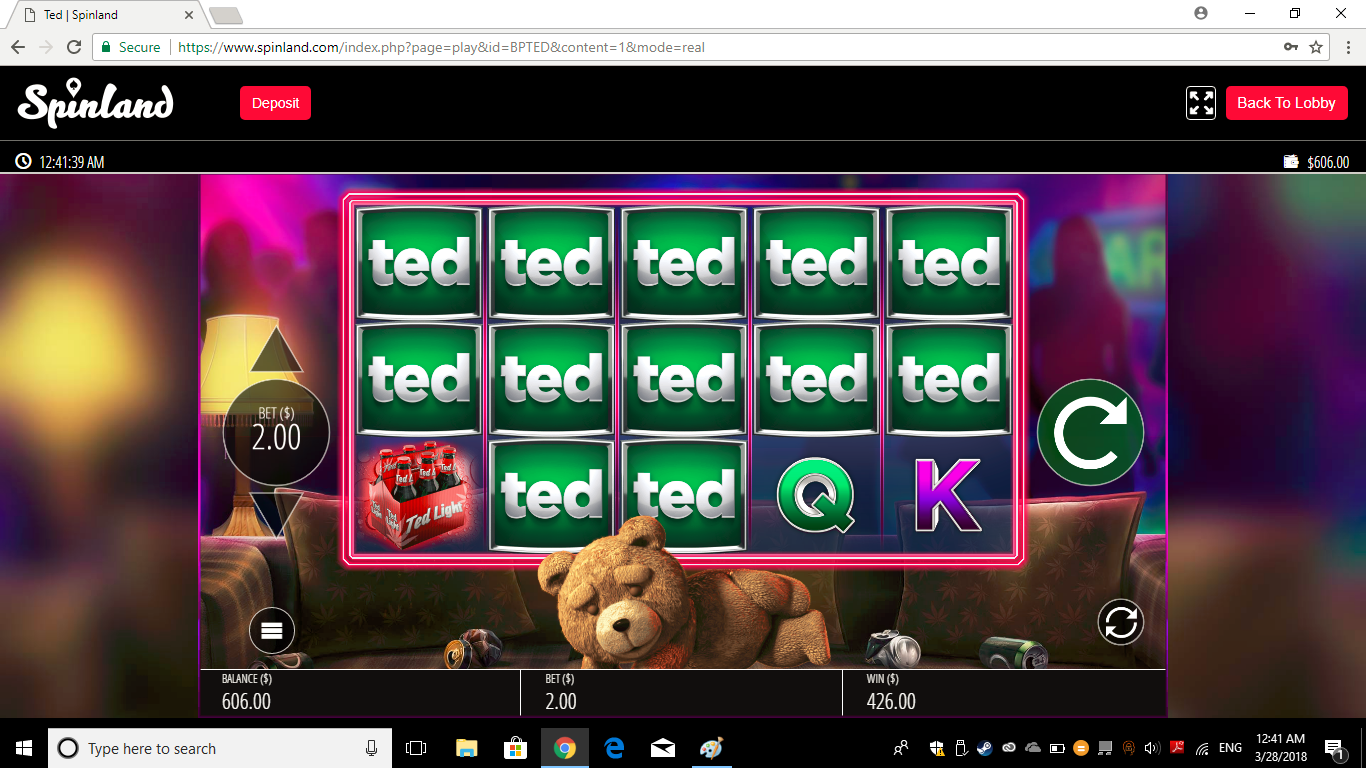
Task: Click the Cortana microphone icon
Action: click(x=372, y=748)
